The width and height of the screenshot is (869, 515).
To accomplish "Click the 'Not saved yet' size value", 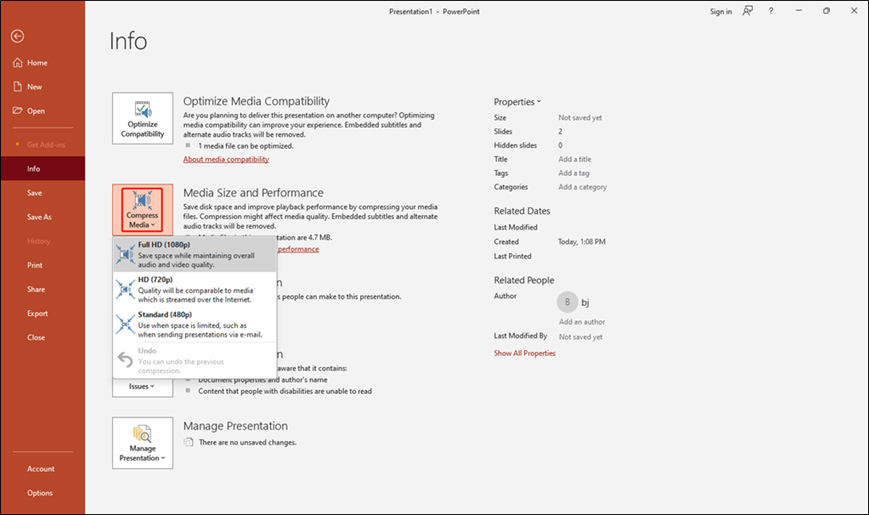I will (580, 118).
